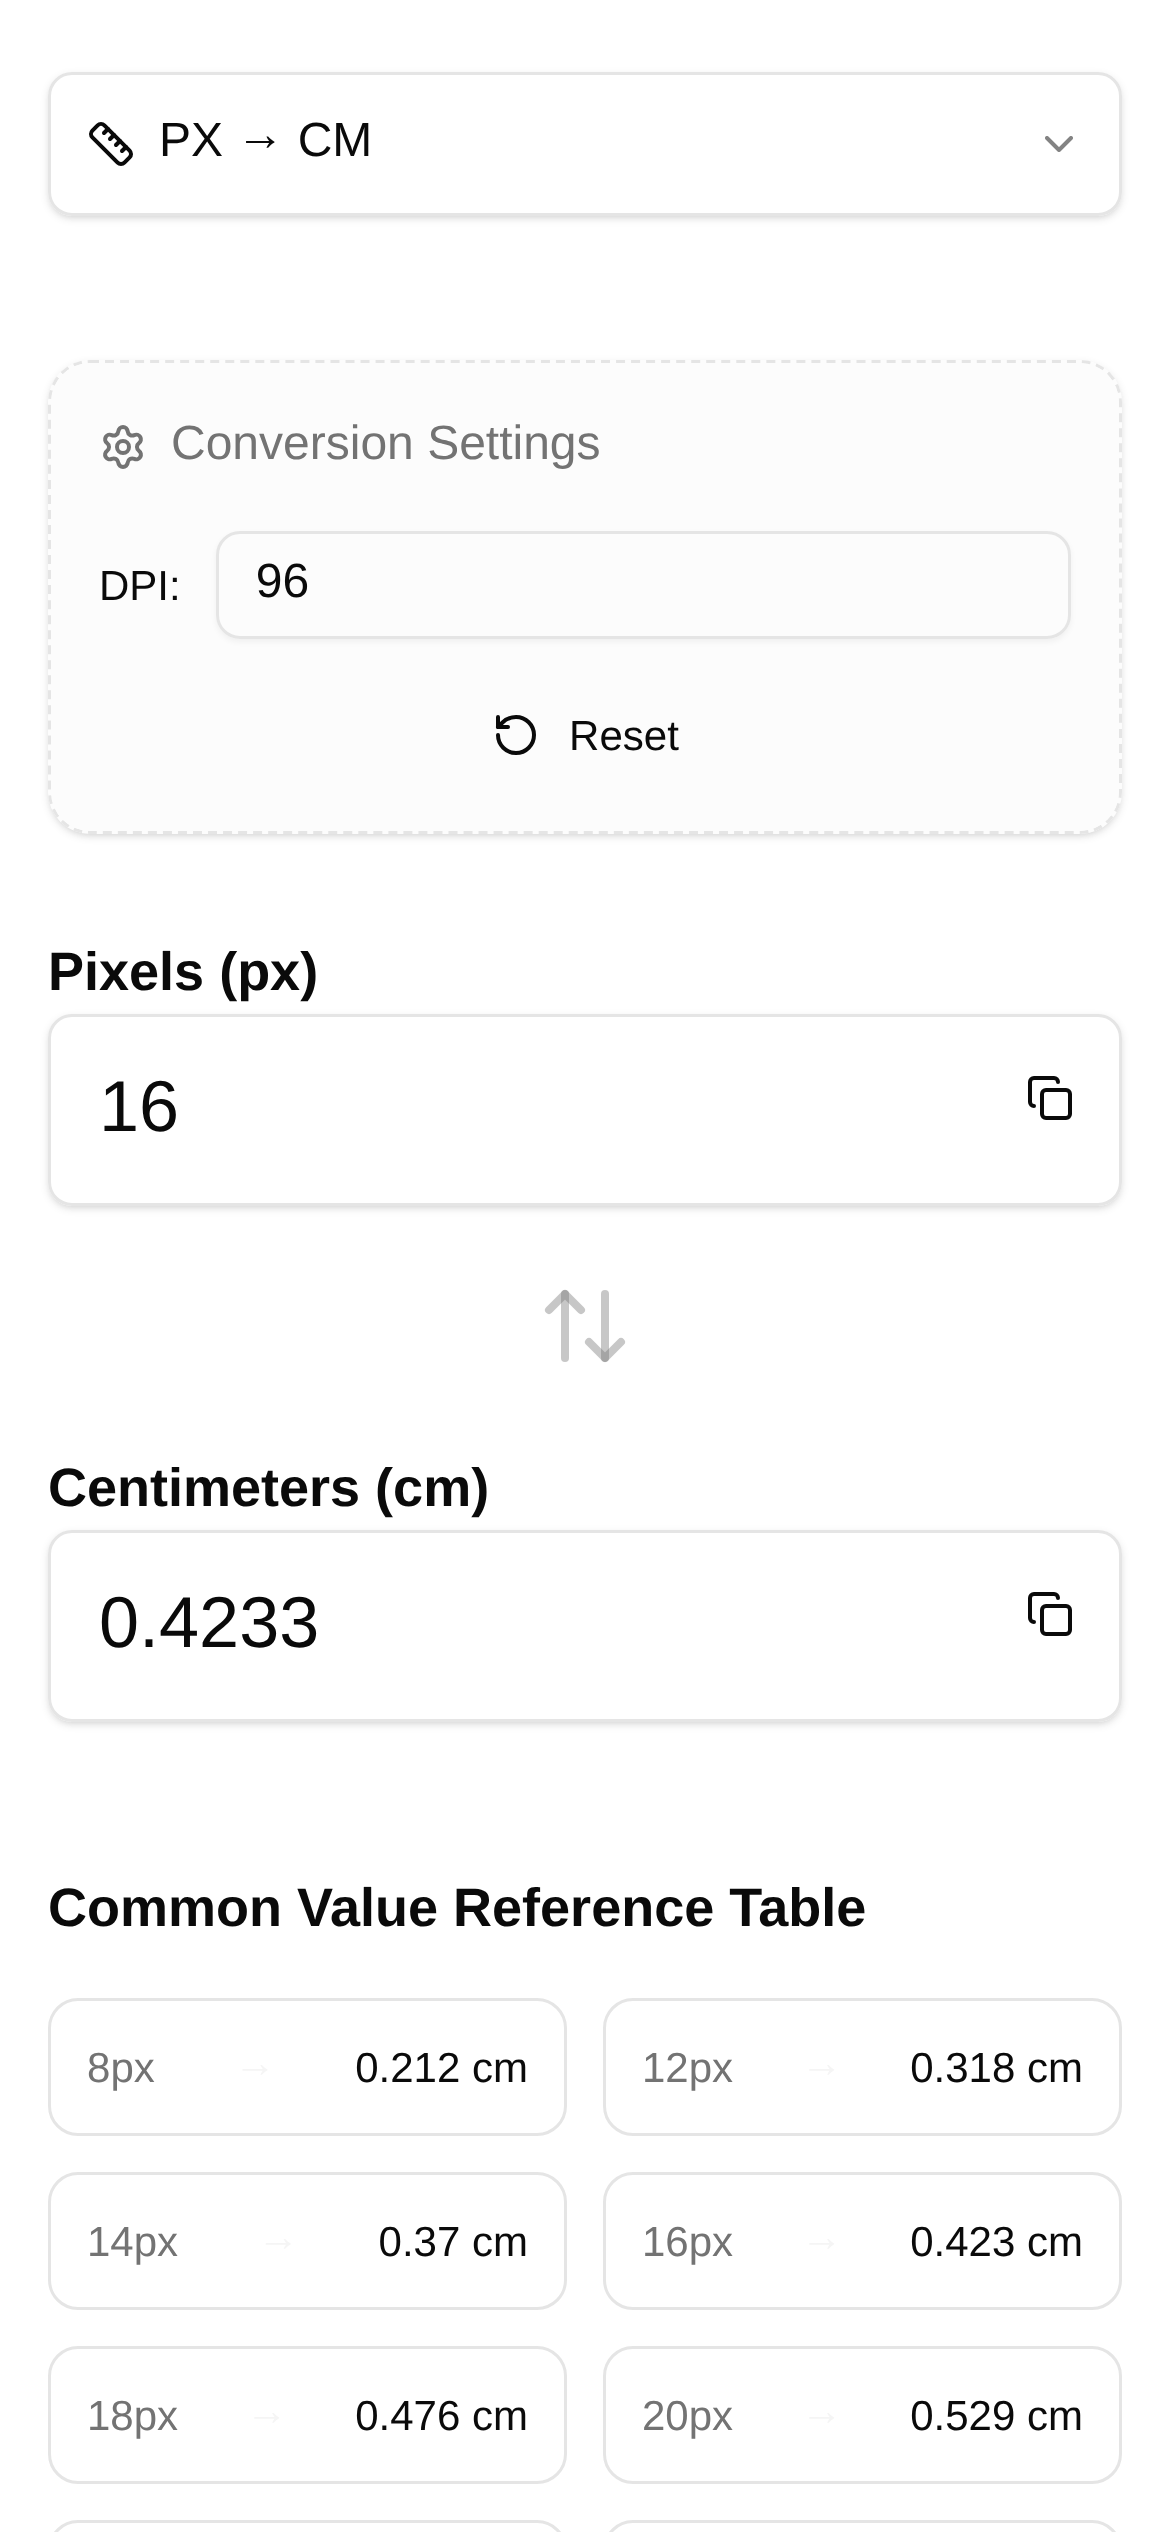Click the Conversion Settings heading
This screenshot has height=2532, width=1170.
point(385,443)
